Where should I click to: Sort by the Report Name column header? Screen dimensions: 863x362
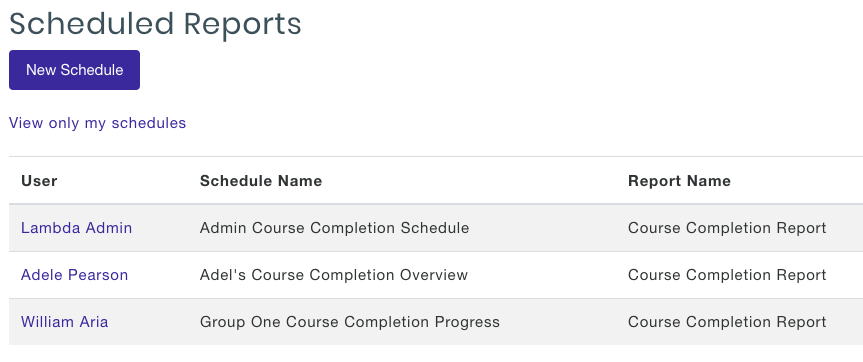[x=679, y=180]
